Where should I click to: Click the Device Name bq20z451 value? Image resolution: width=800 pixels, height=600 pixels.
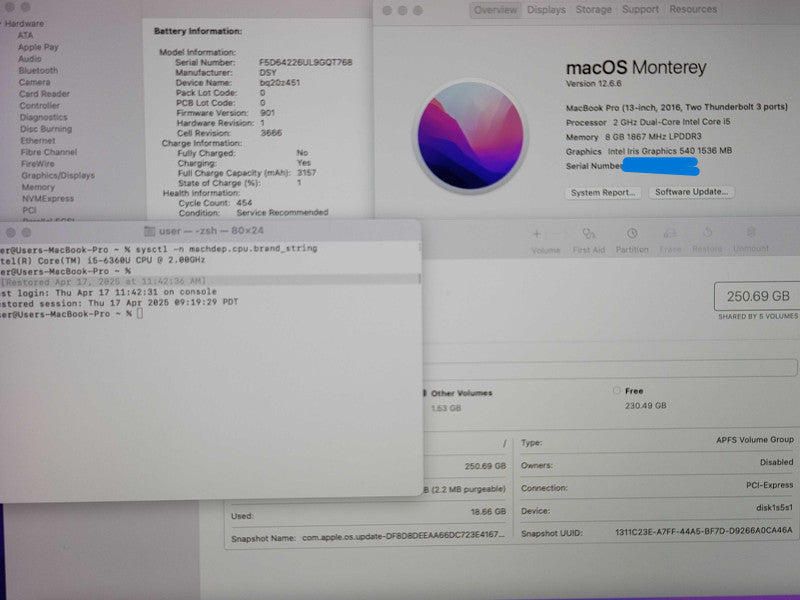[x=280, y=83]
